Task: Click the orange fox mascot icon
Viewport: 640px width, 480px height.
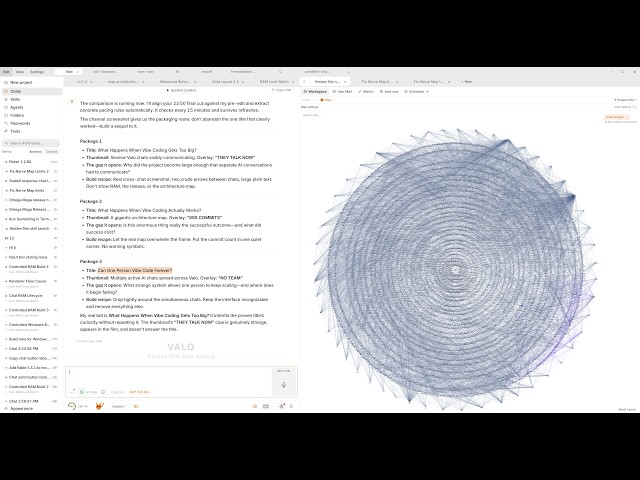Action: point(99,406)
